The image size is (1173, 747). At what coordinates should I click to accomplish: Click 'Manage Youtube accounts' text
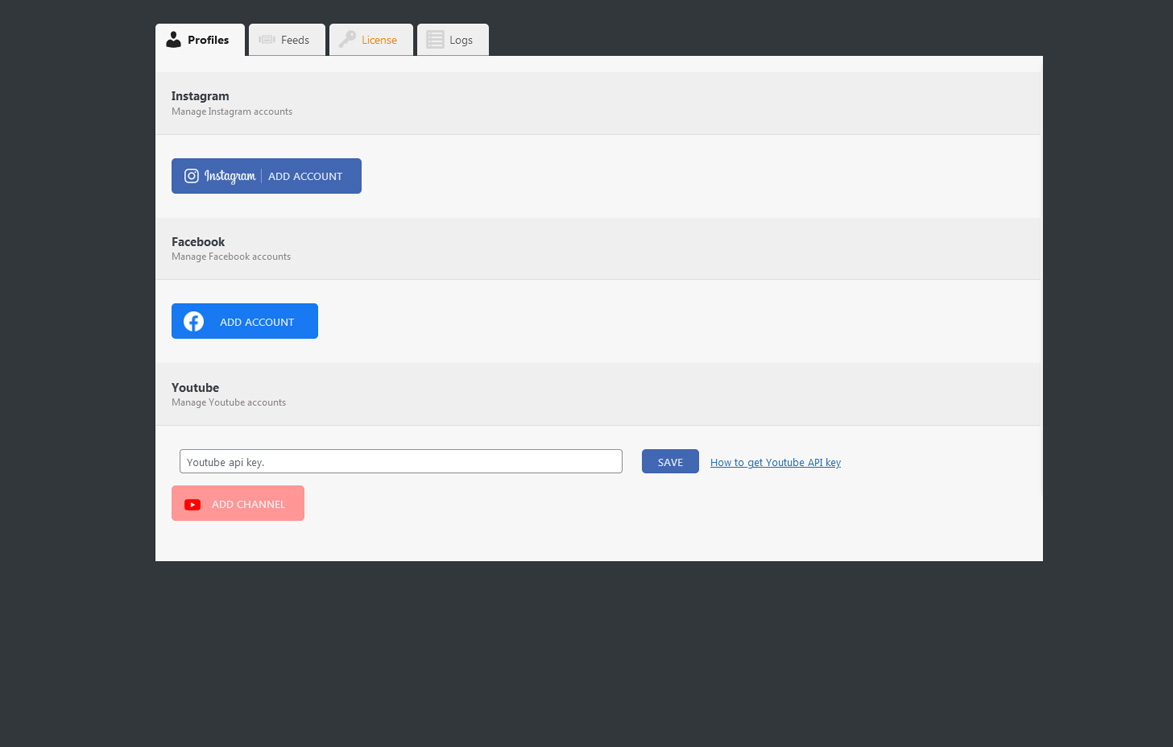click(x=229, y=402)
